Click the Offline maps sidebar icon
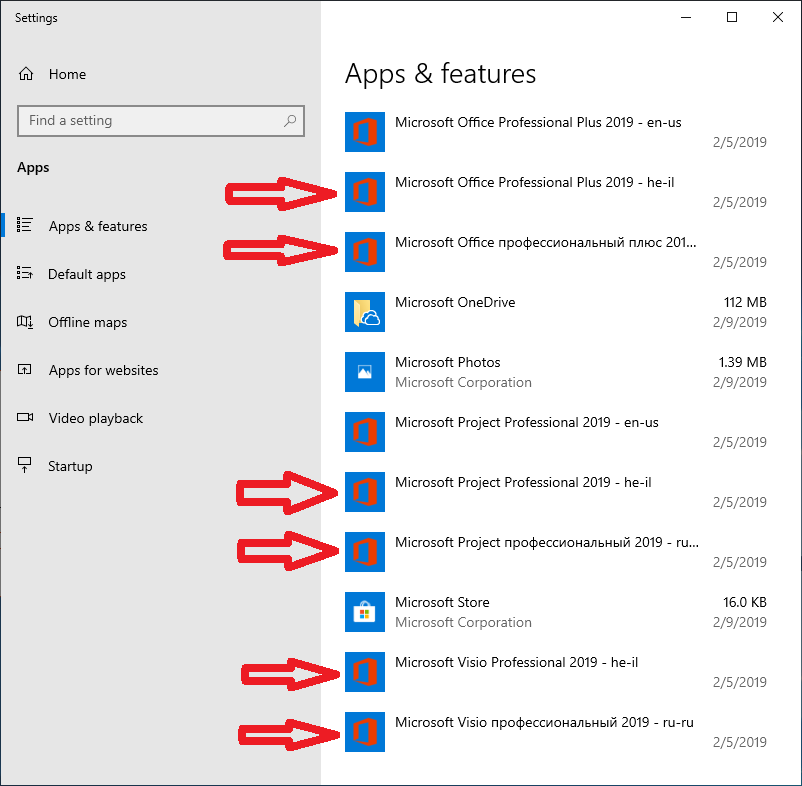Screen dimensions: 802x786 click(25, 322)
